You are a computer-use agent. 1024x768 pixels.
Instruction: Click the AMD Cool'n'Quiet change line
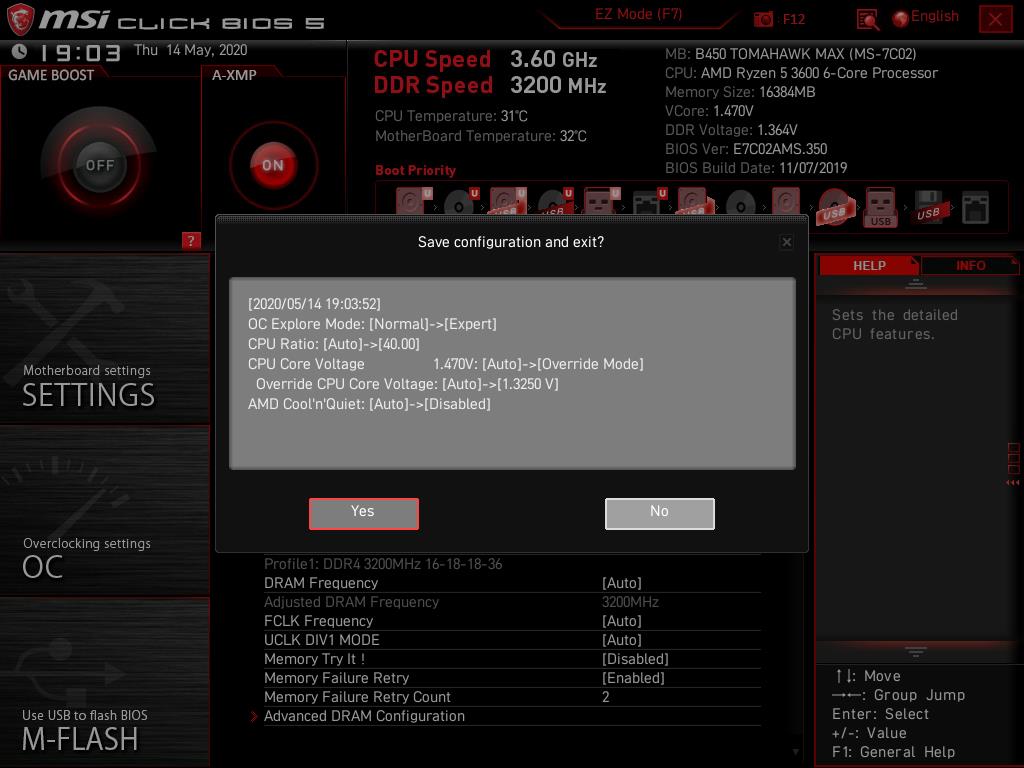click(369, 404)
